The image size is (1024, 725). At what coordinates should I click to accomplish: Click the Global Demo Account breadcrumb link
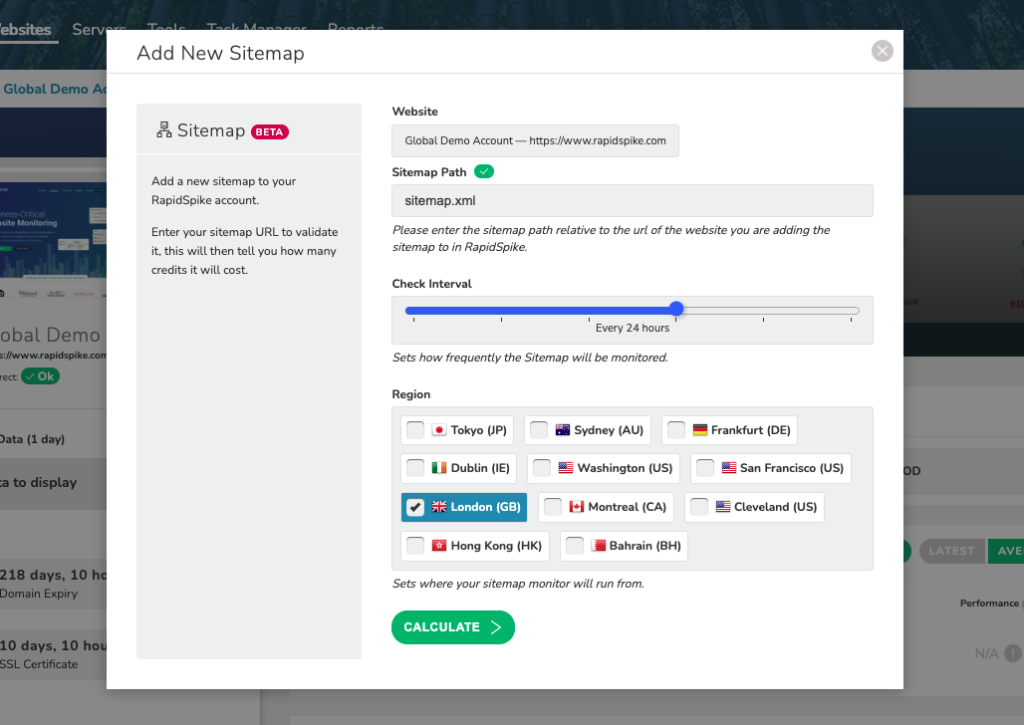[55, 89]
